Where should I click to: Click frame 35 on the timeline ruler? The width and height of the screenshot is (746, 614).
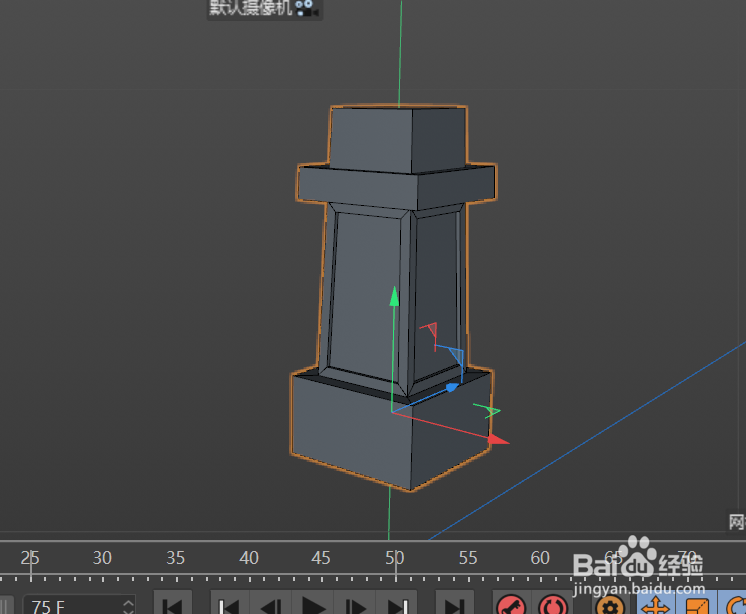pos(175,558)
